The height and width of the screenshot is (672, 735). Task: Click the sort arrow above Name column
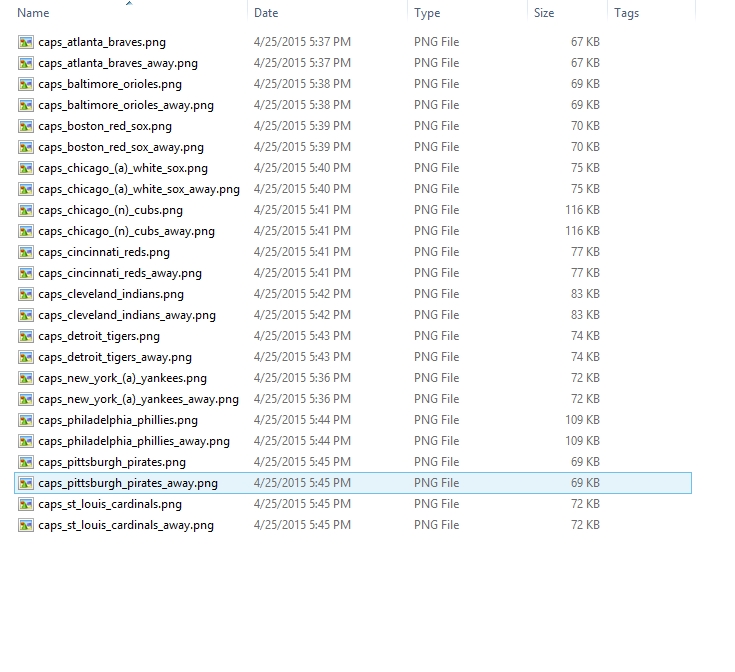(x=129, y=3)
